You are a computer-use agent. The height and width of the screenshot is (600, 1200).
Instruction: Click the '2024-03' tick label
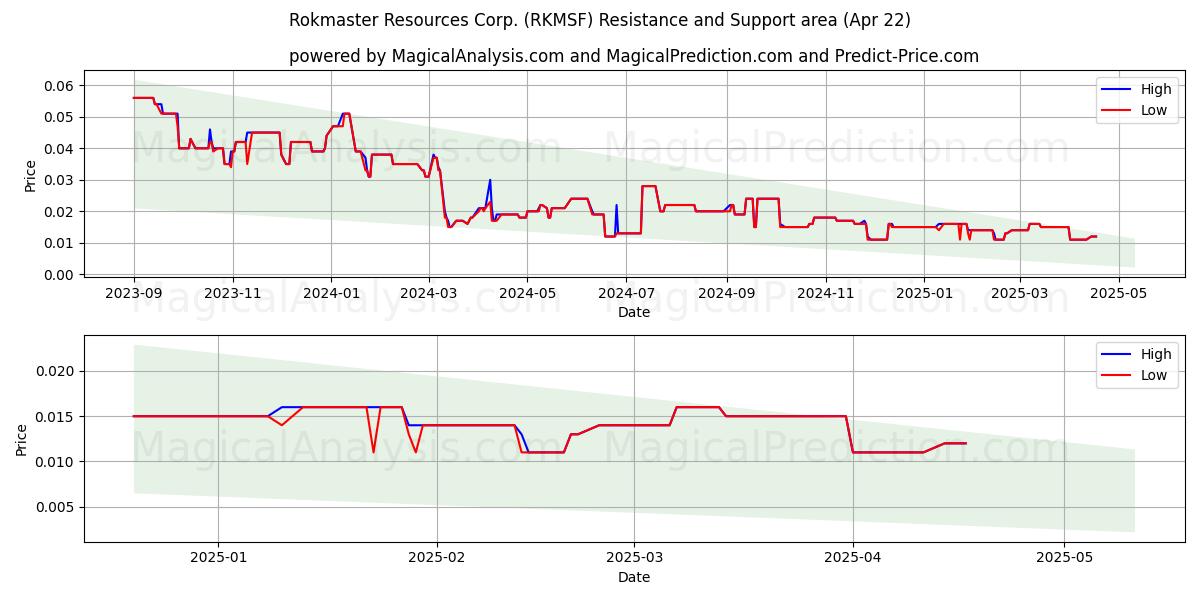point(429,293)
